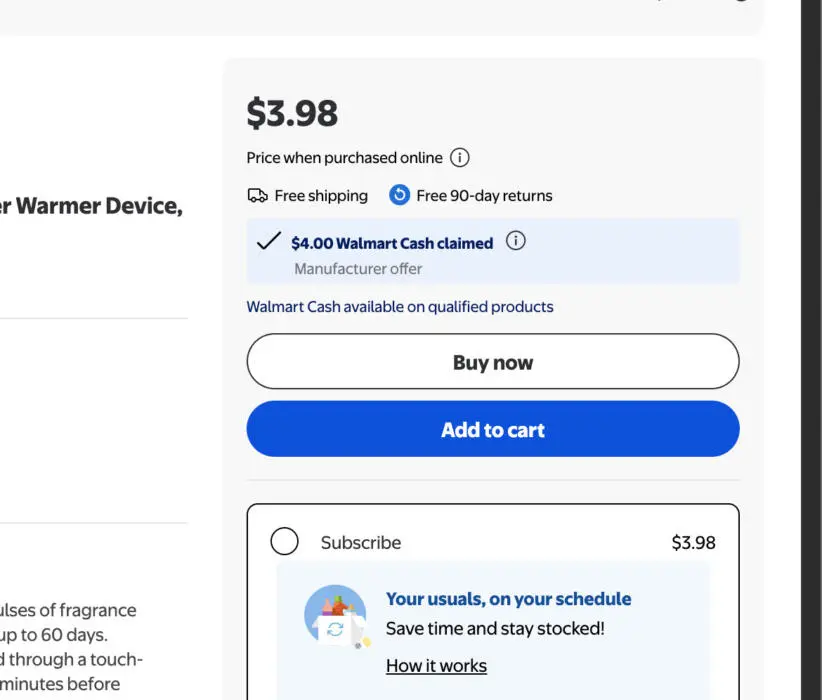Click the Manufacturer offer text
The width and height of the screenshot is (822, 700).
pyautogui.click(x=358, y=269)
